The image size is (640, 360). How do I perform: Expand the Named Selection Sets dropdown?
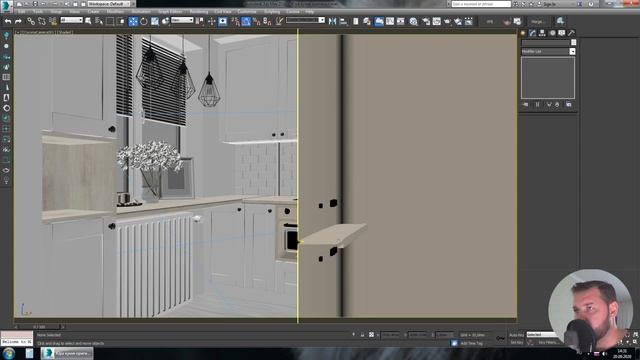point(322,20)
